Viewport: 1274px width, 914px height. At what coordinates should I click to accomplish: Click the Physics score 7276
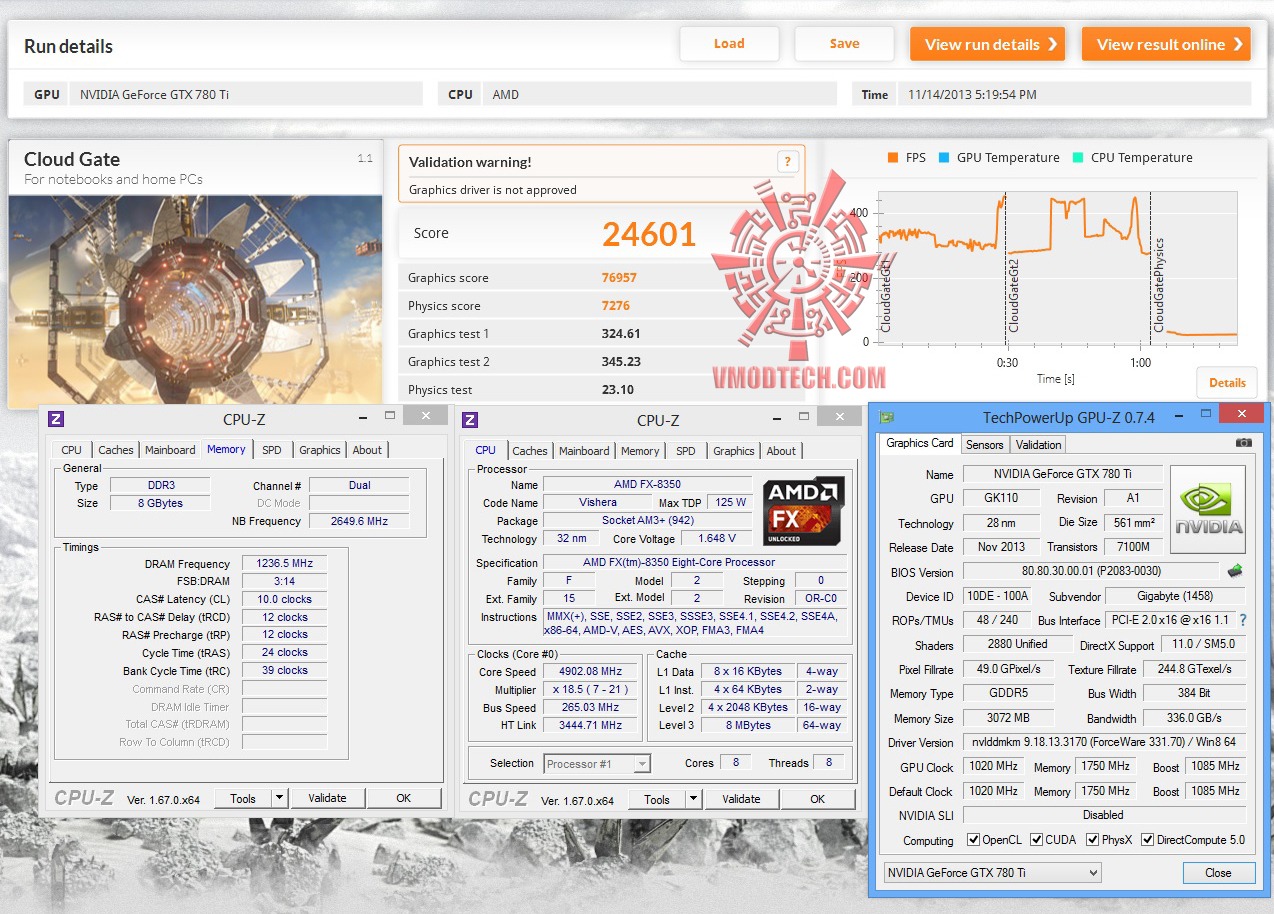[x=616, y=306]
